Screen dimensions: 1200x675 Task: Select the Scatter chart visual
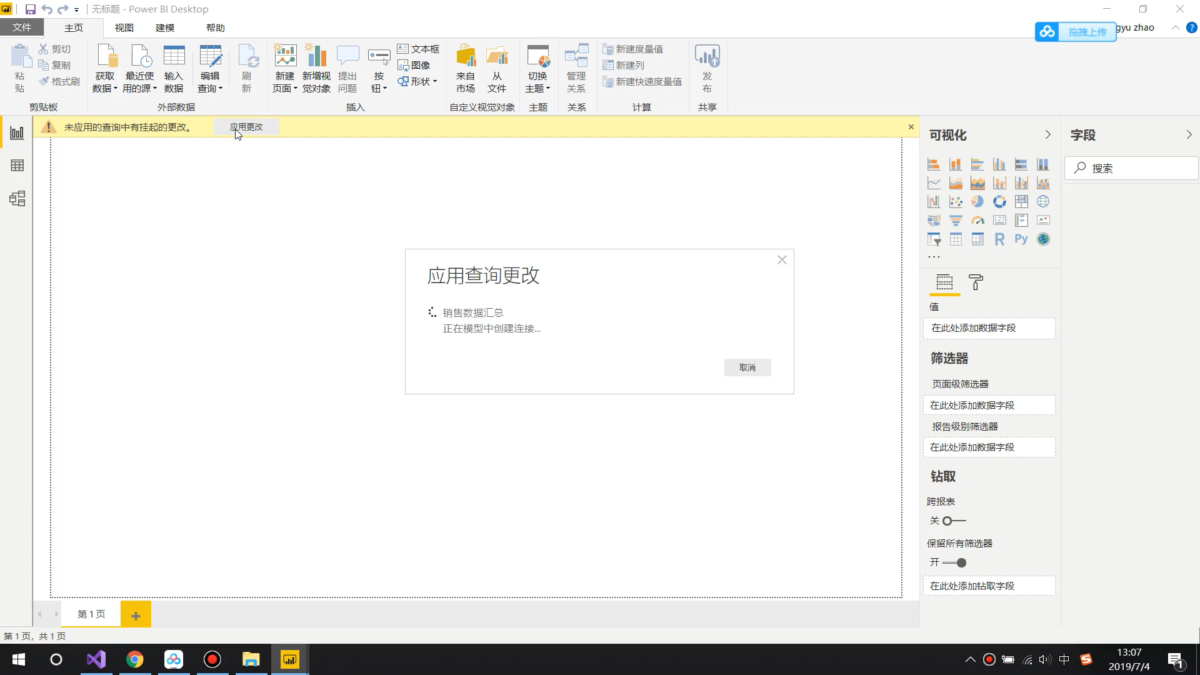[x=956, y=201]
